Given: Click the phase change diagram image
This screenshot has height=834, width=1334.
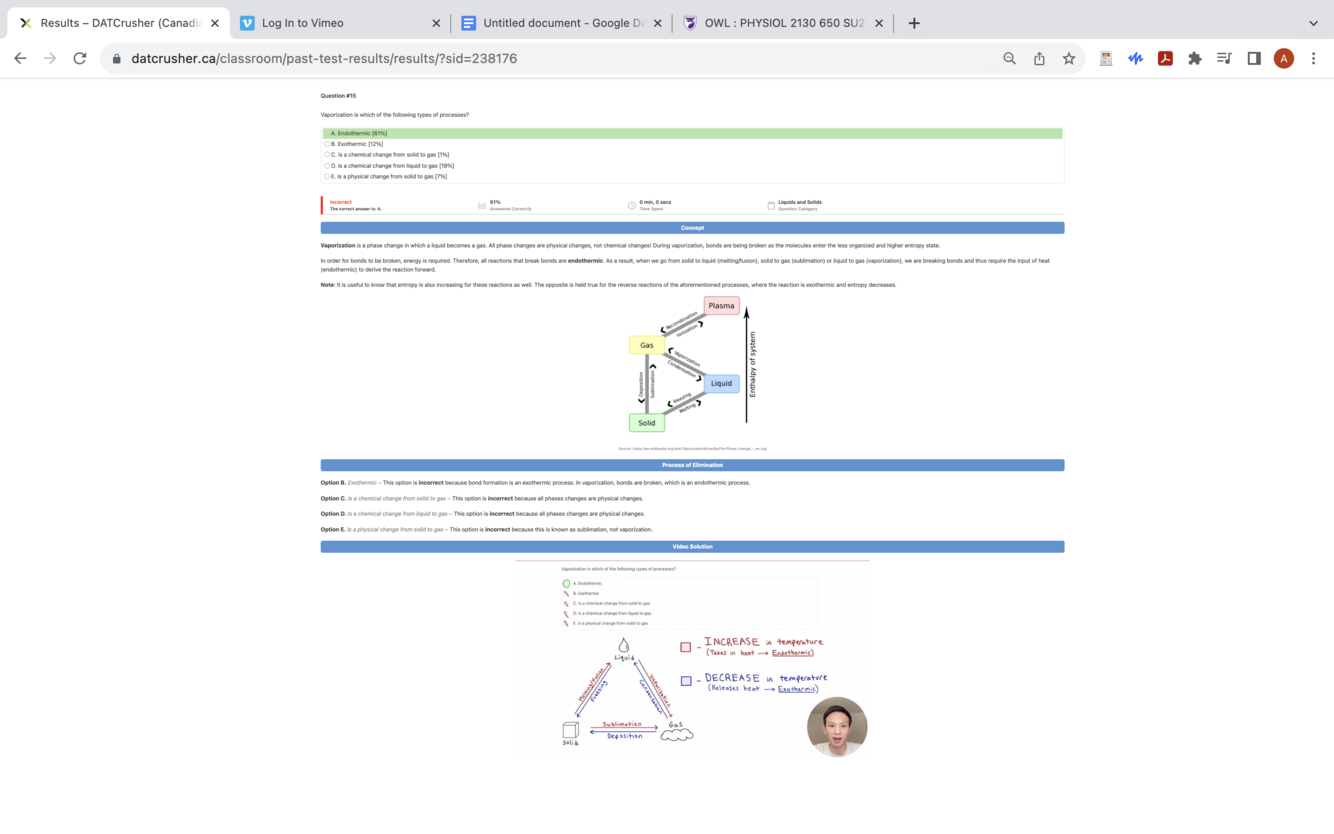Looking at the screenshot, I should [693, 365].
